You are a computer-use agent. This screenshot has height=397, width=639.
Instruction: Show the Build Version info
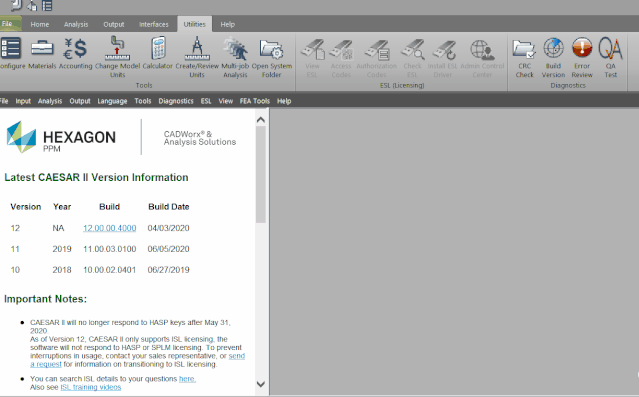click(553, 58)
